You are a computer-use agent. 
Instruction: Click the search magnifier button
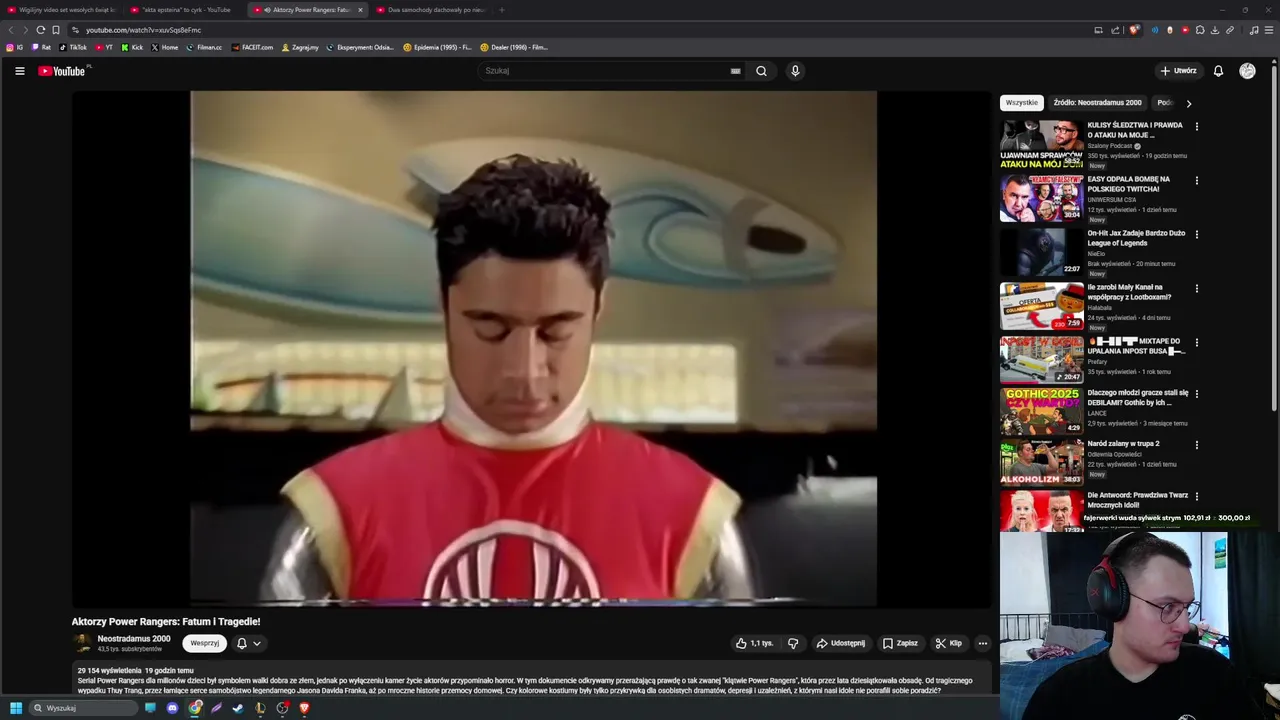[761, 71]
